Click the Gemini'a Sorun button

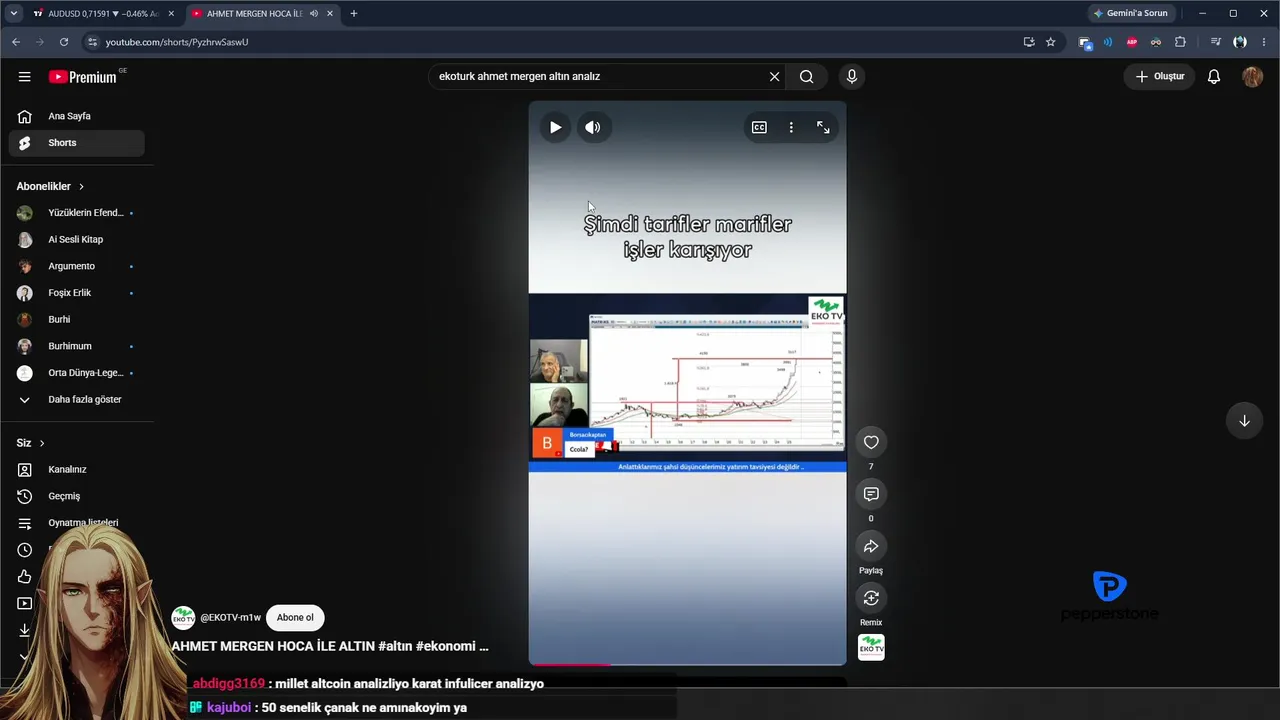click(1130, 14)
